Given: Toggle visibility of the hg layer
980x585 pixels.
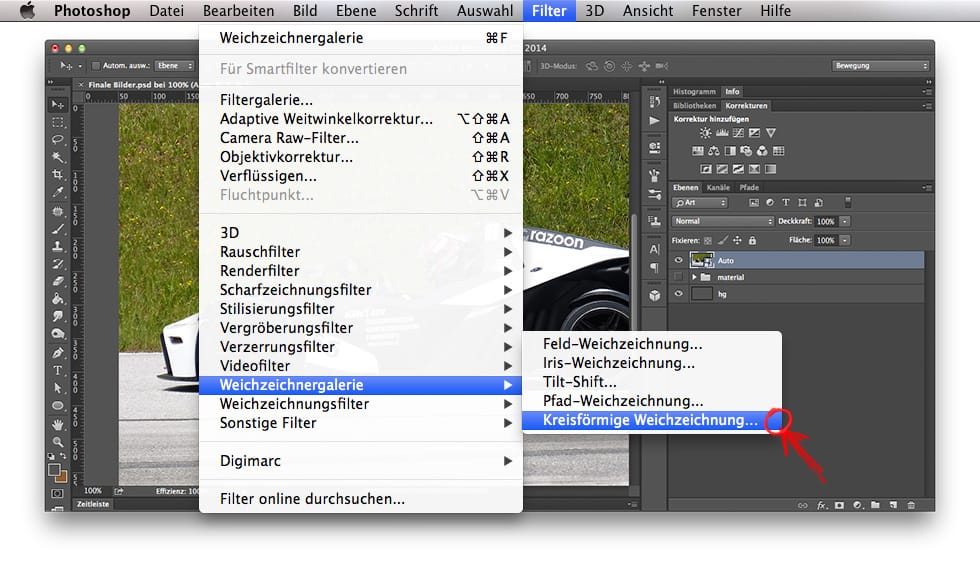Looking at the screenshot, I should point(678,294).
